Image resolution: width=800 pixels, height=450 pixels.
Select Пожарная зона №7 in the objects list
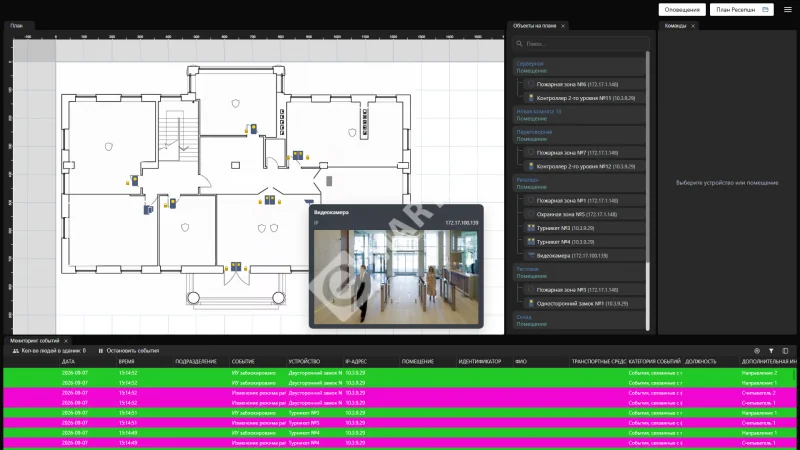click(x=584, y=153)
